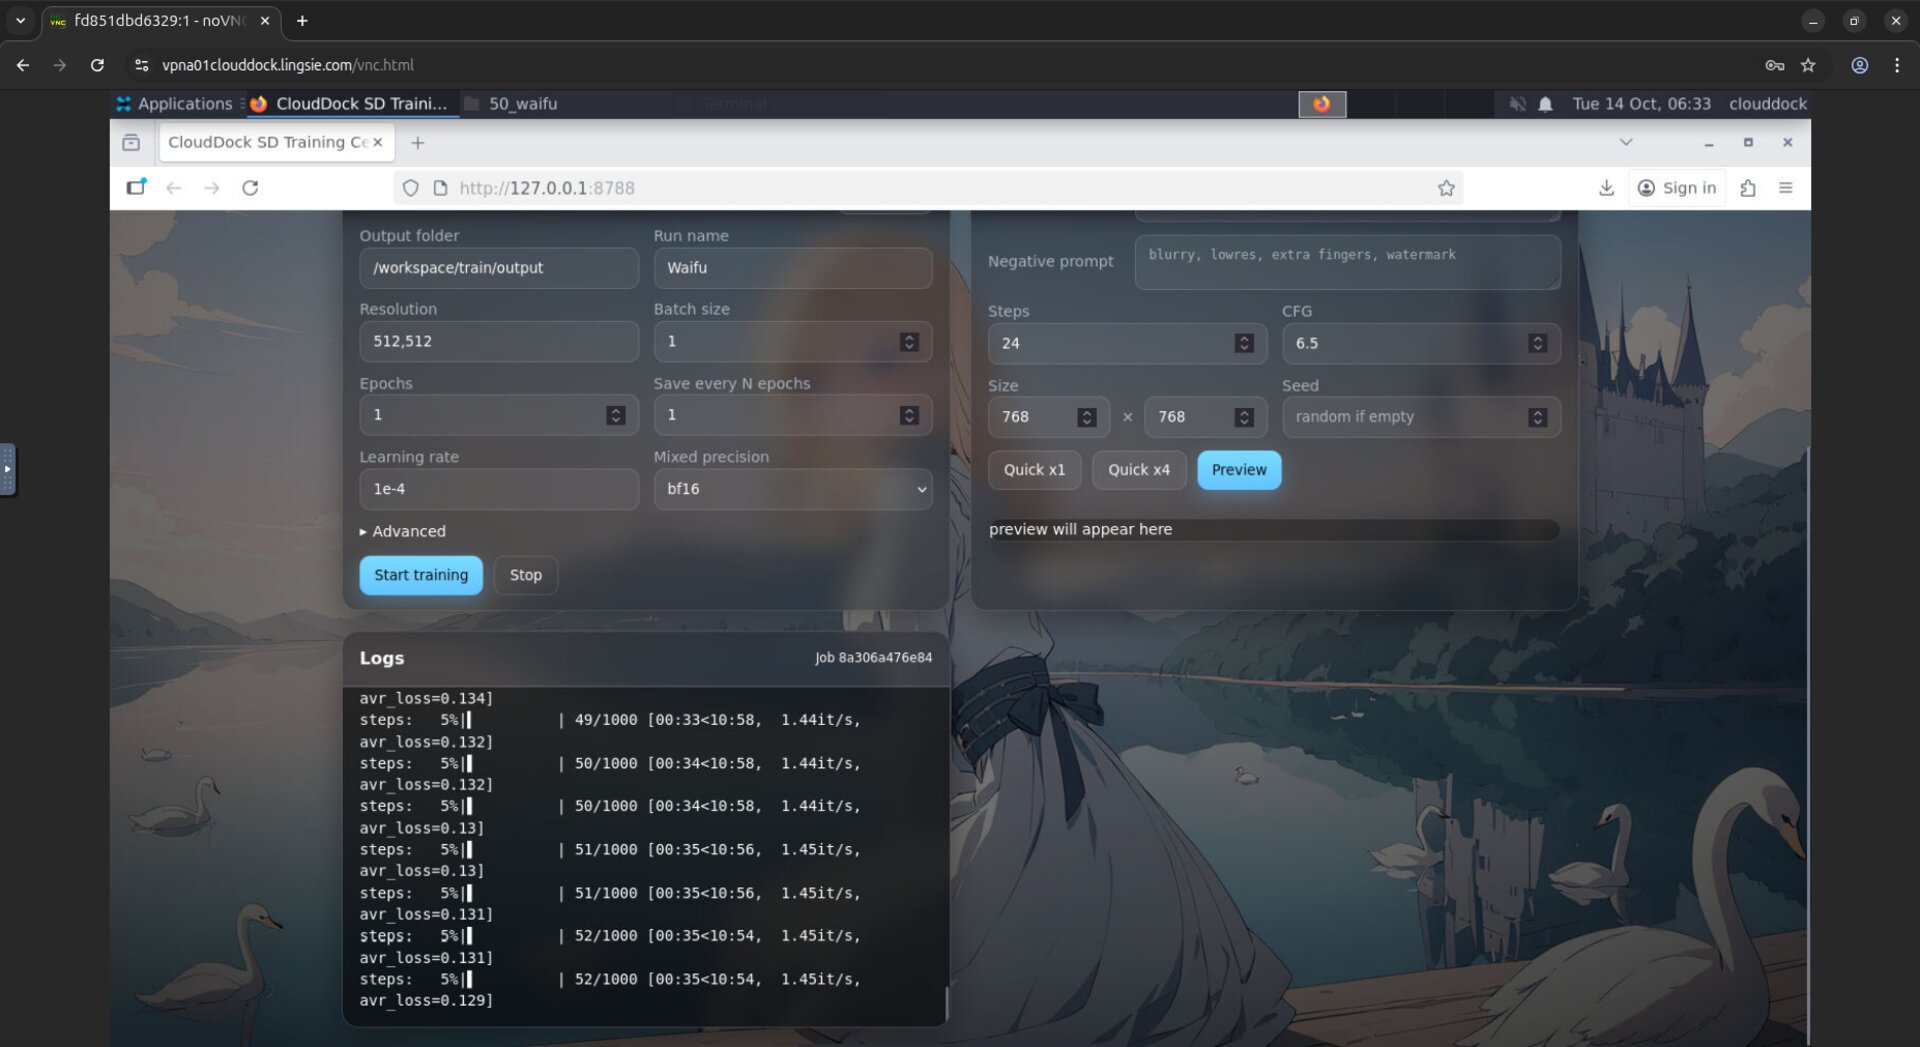The height and width of the screenshot is (1047, 1920).
Task: Open Firefox from the taskbar
Action: click(1322, 103)
